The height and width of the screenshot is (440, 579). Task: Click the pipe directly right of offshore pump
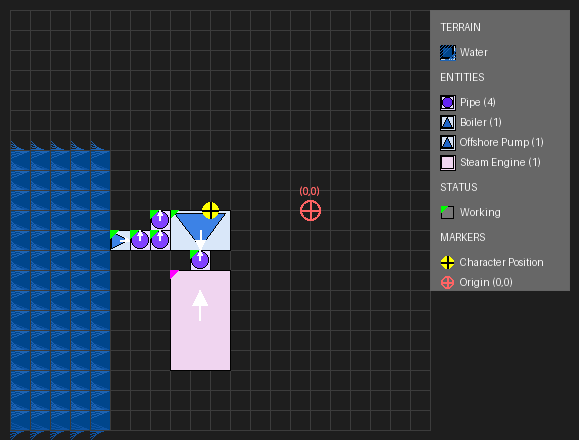(140, 240)
